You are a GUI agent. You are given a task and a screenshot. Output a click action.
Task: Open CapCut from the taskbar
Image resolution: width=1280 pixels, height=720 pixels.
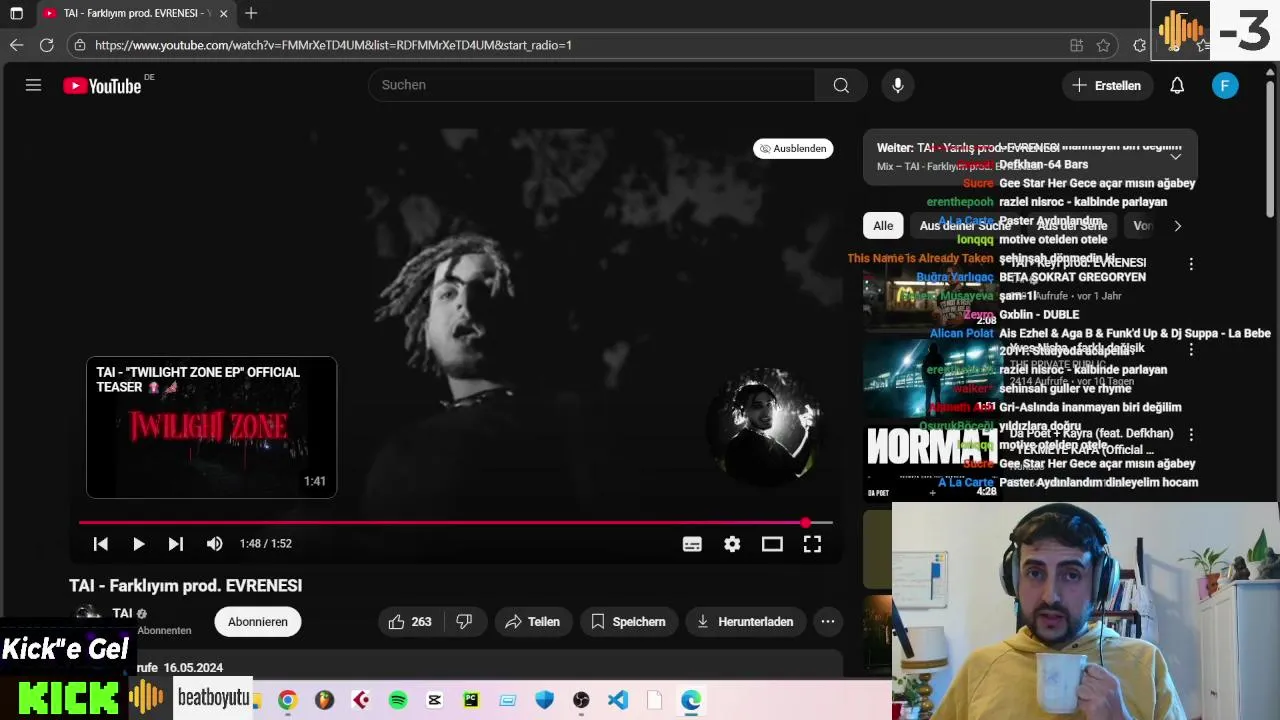434,700
